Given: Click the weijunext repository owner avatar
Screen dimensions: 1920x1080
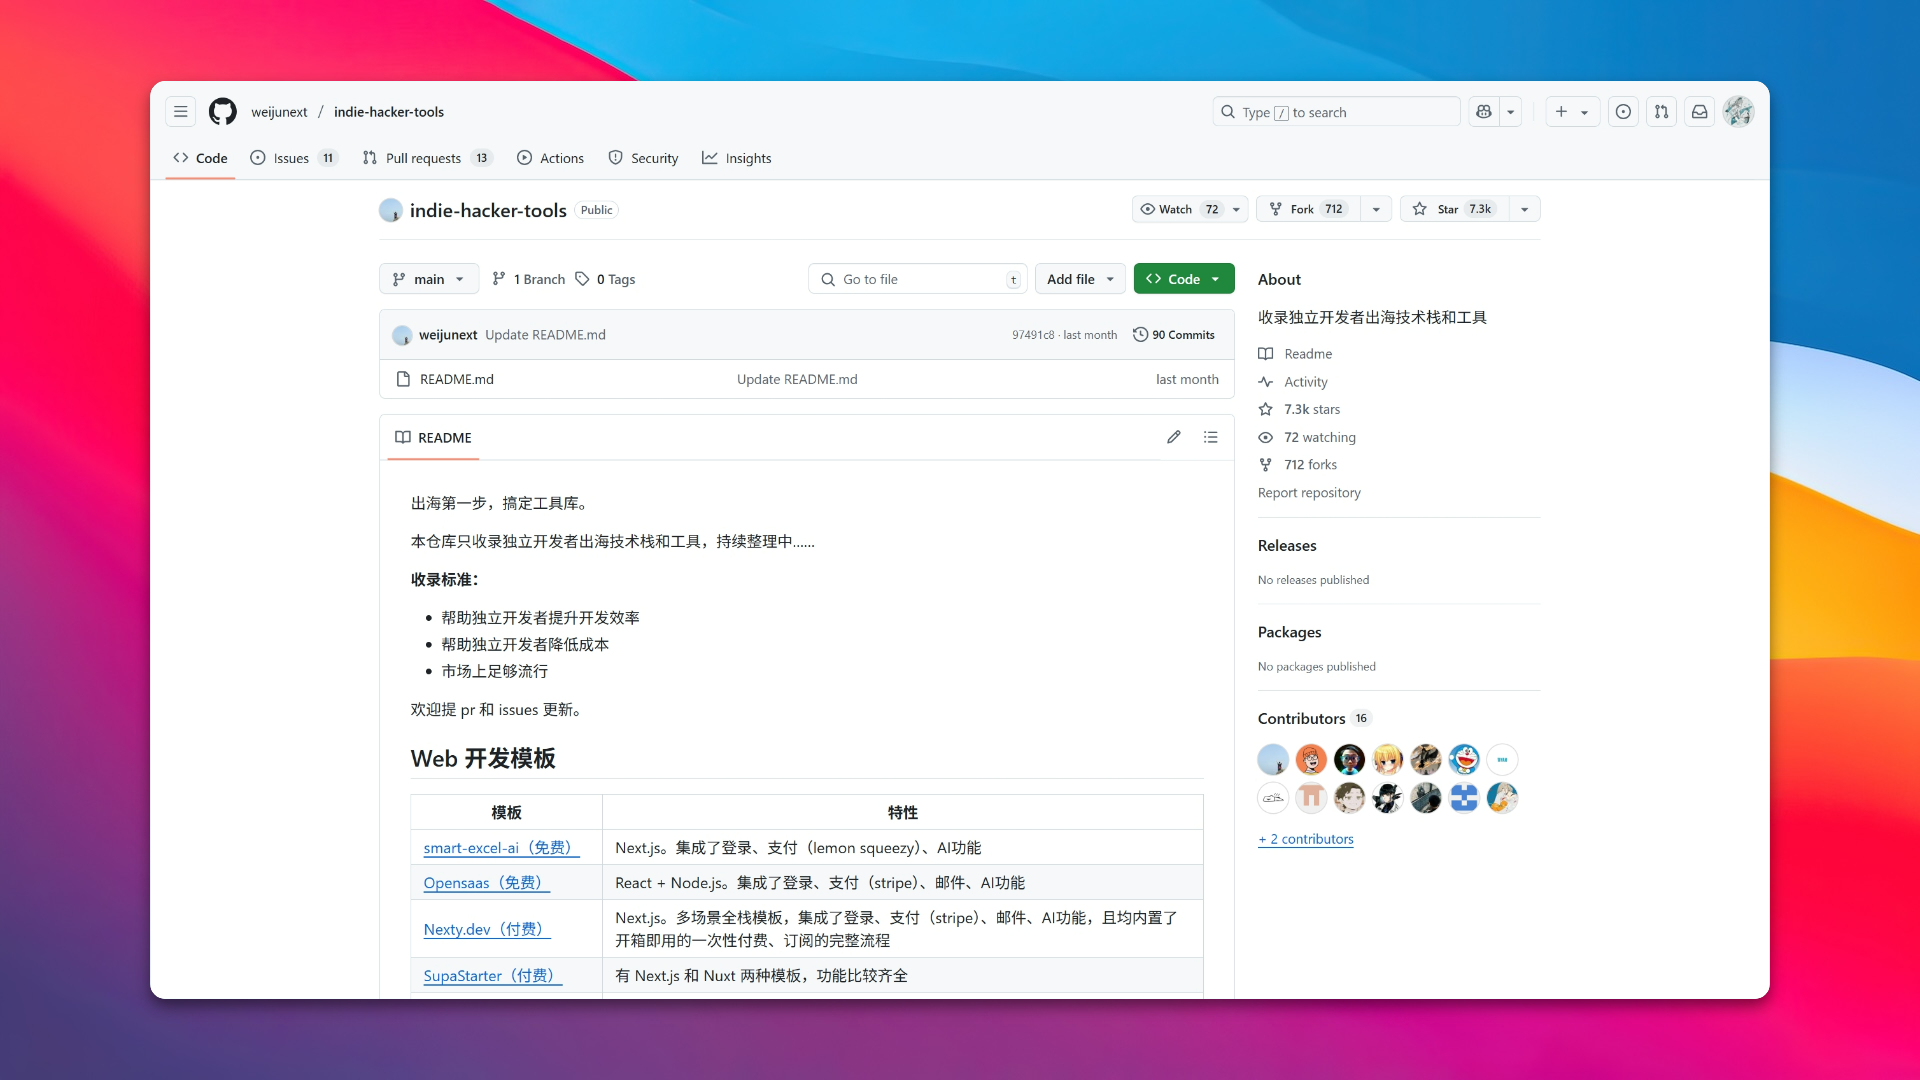Looking at the screenshot, I should pos(391,210).
